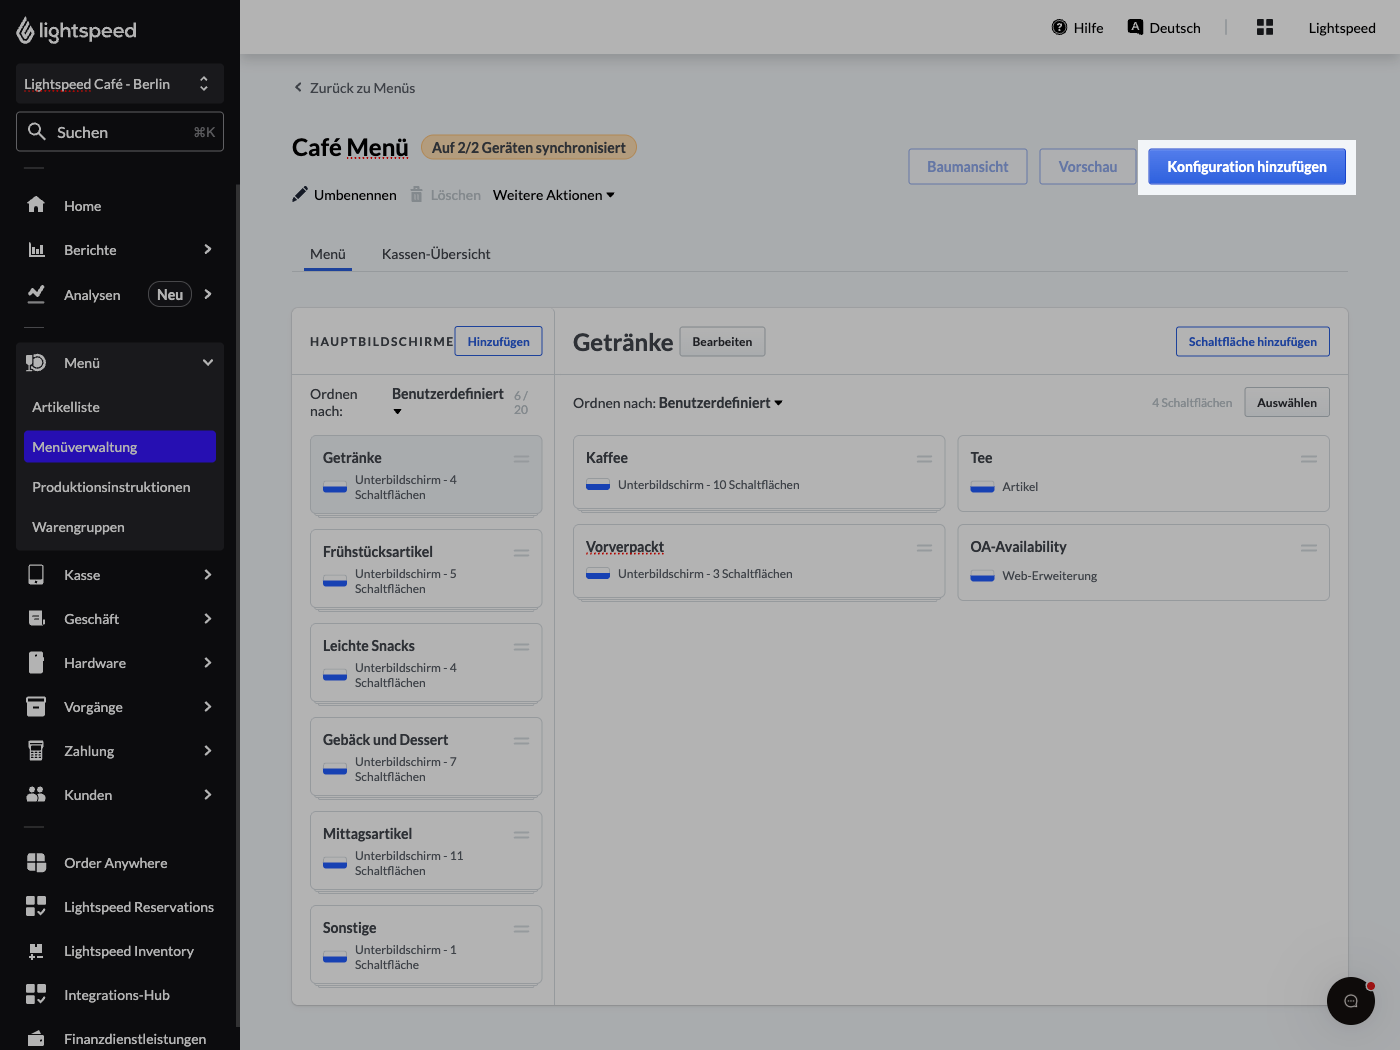The height and width of the screenshot is (1050, 1400).
Task: Click the Zahlung calculator icon
Action: [36, 750]
